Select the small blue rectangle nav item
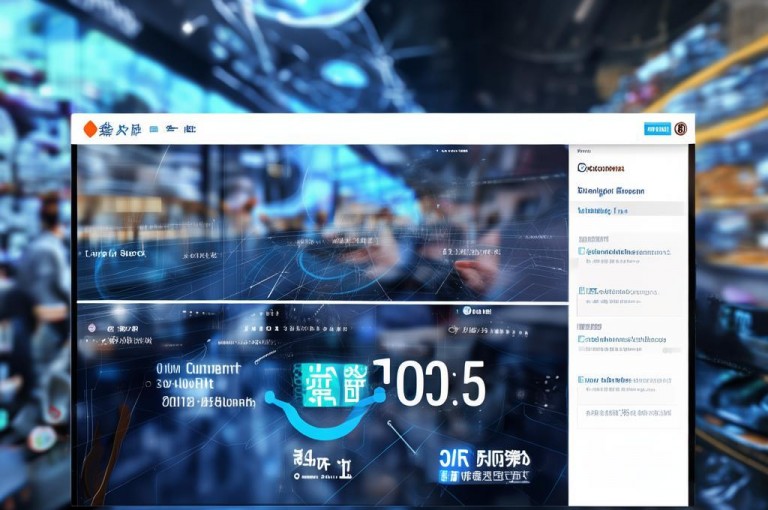Image resolution: width=768 pixels, height=510 pixels. (x=154, y=129)
